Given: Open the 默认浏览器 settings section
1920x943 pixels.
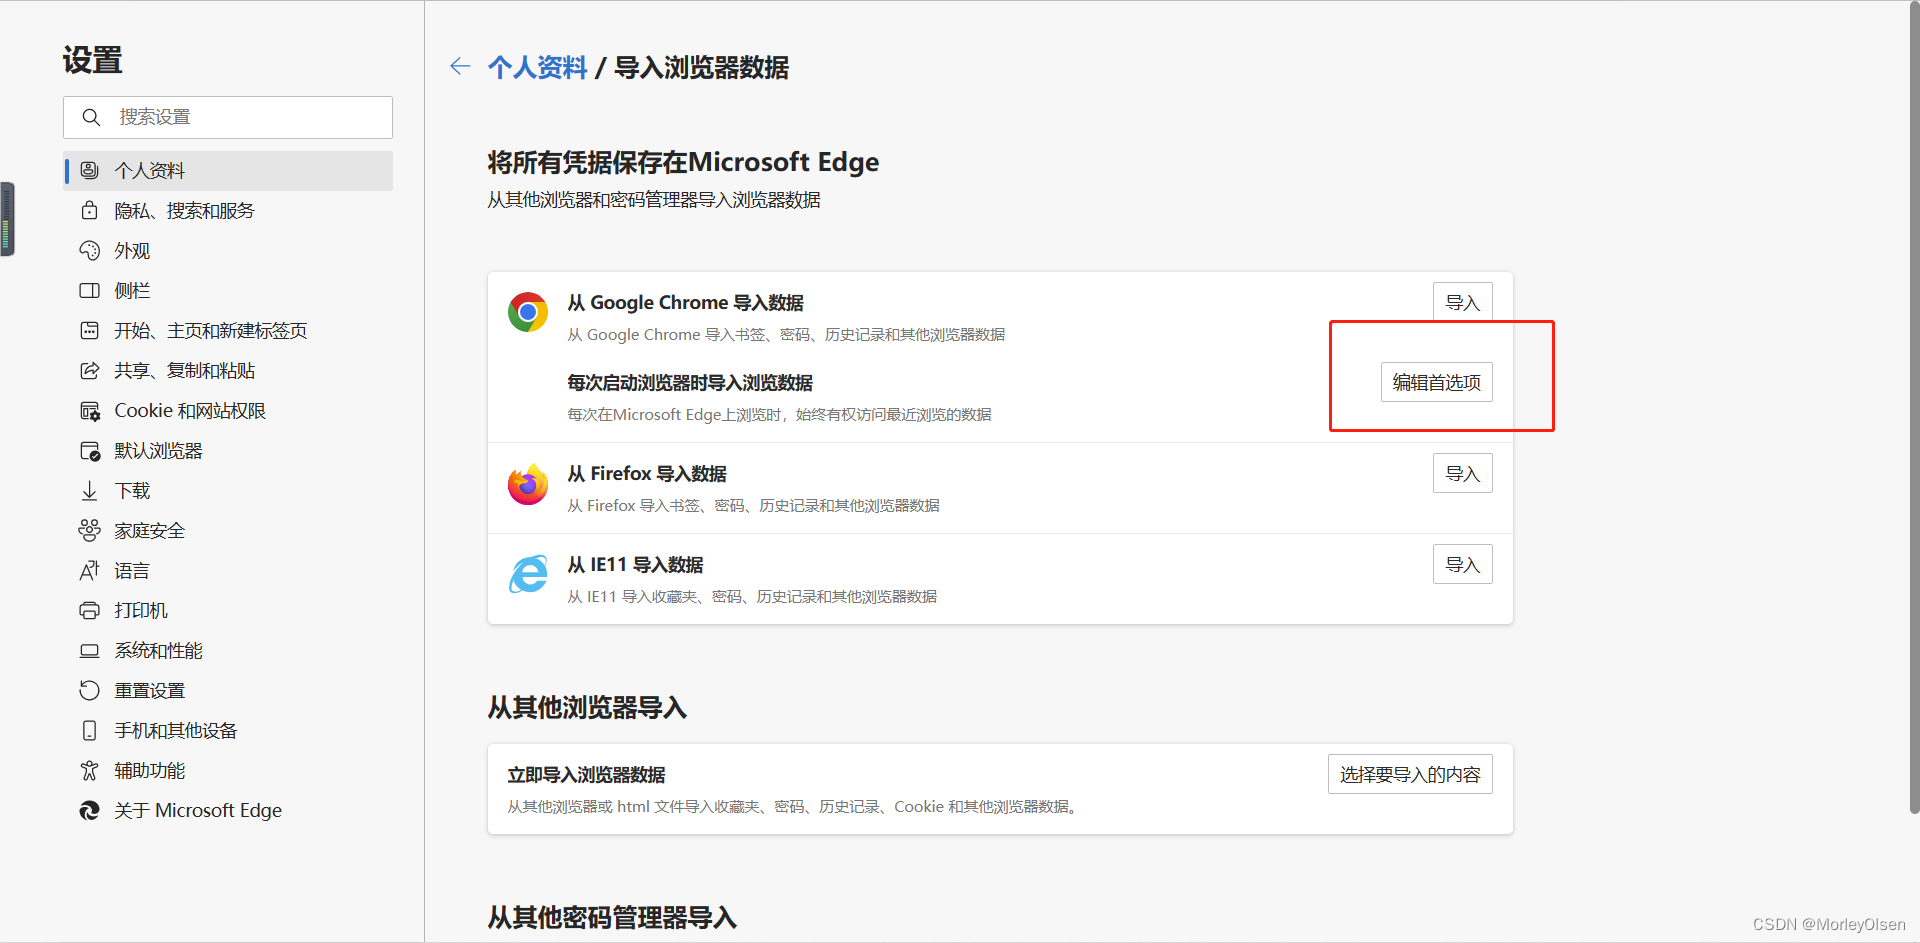Looking at the screenshot, I should (x=228, y=450).
